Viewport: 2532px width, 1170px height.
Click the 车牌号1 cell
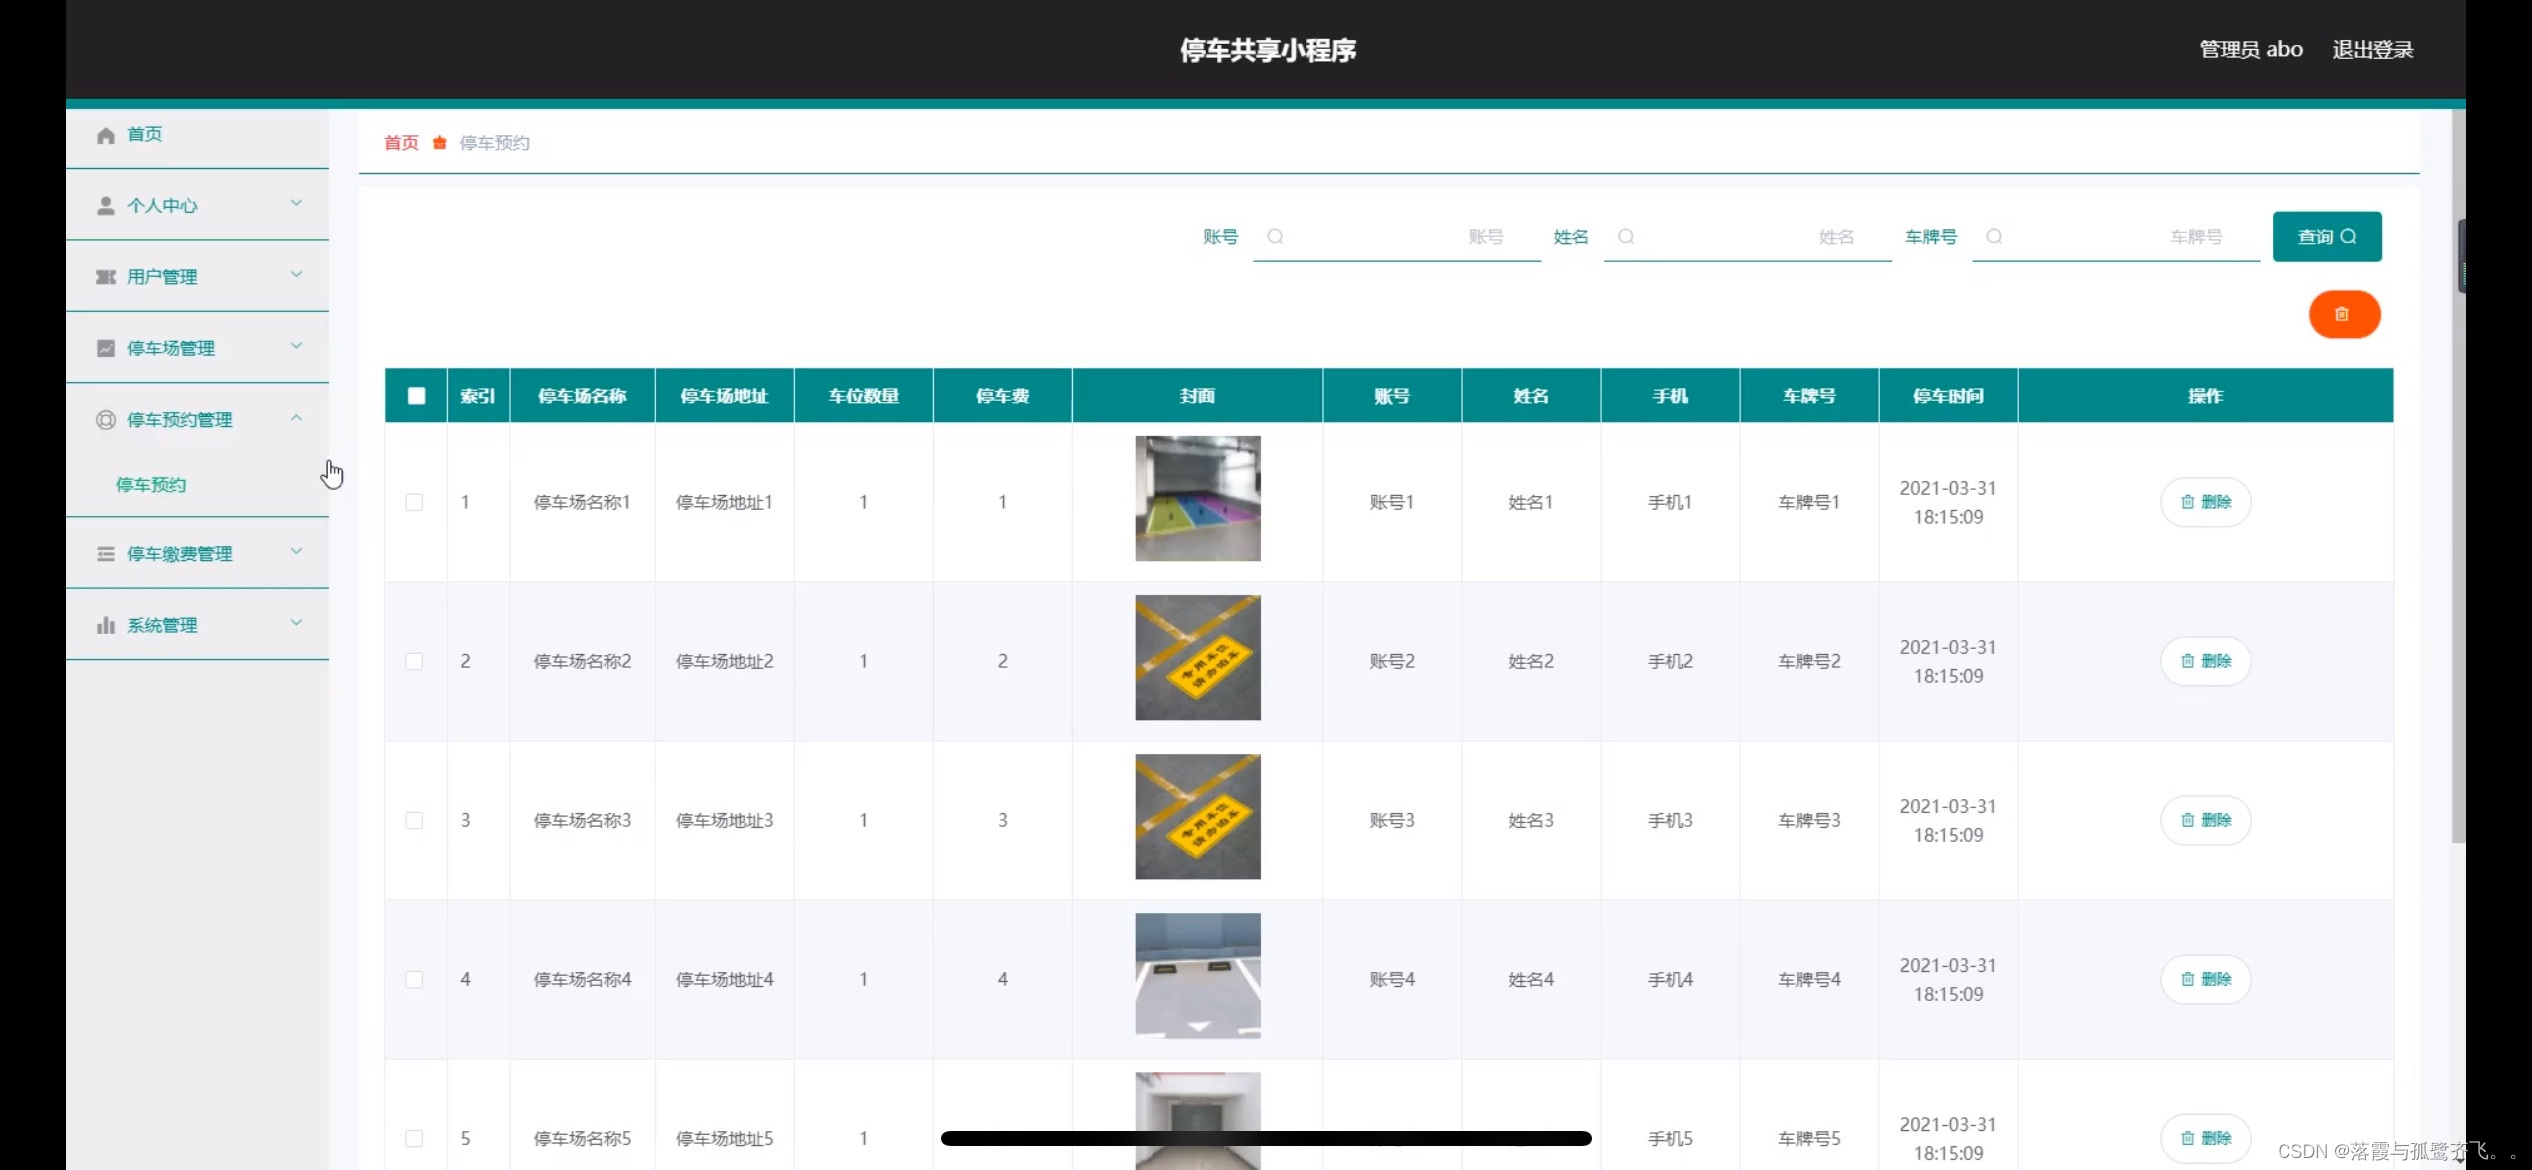point(1808,502)
